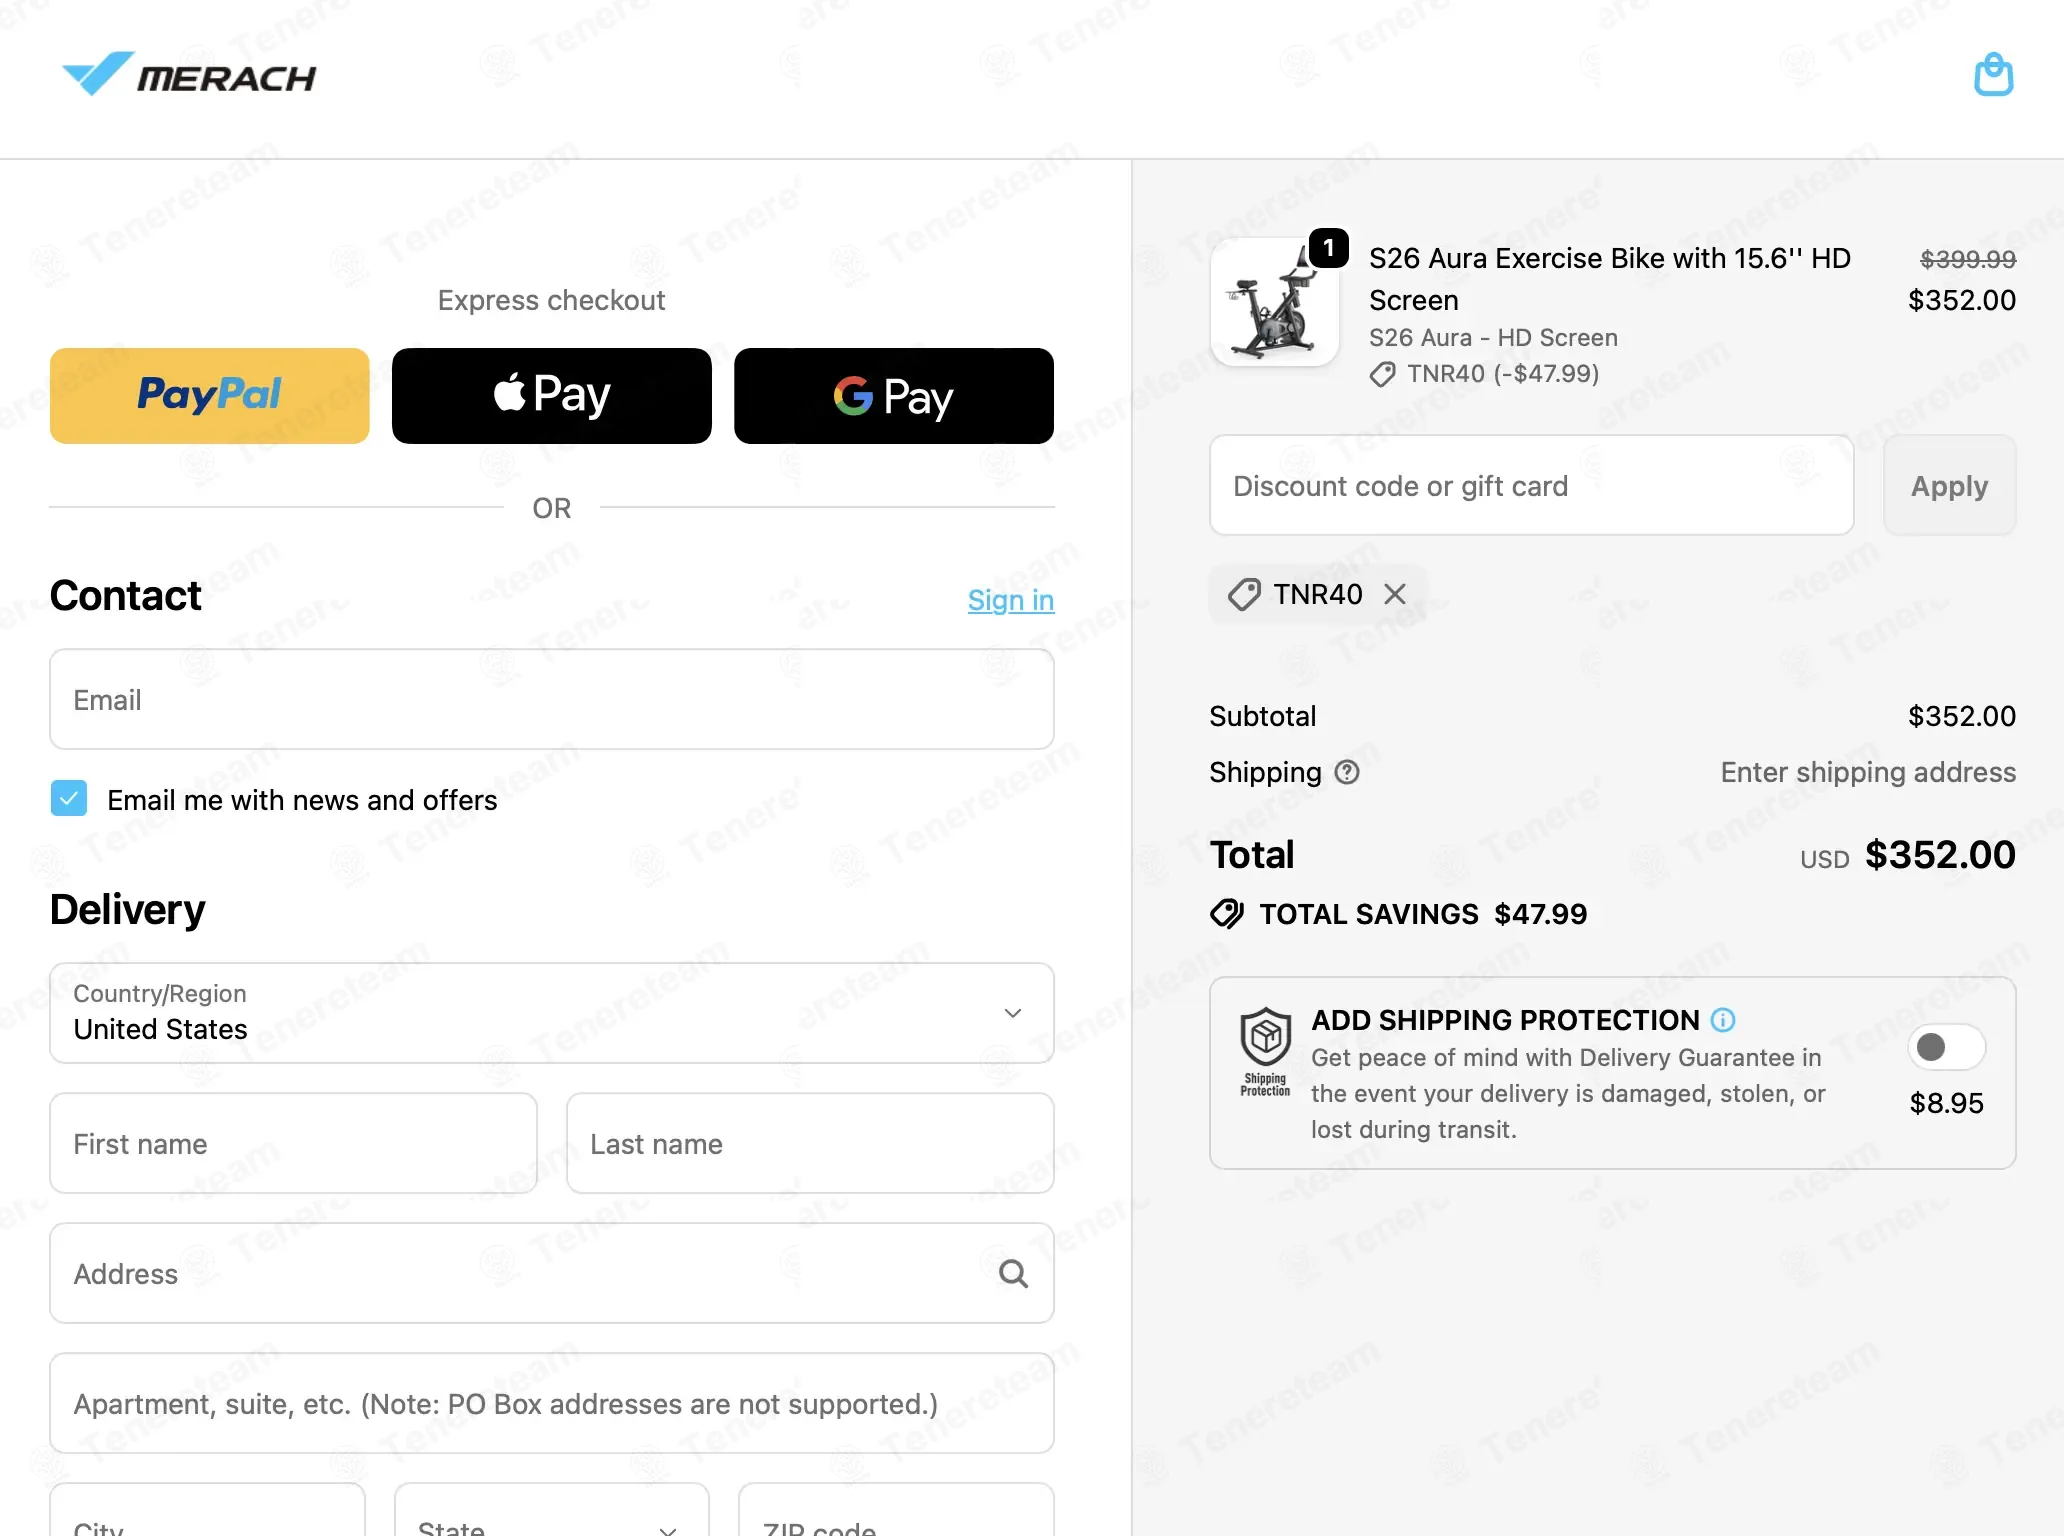Click the struck-through $399.99 price

(x=1968, y=259)
